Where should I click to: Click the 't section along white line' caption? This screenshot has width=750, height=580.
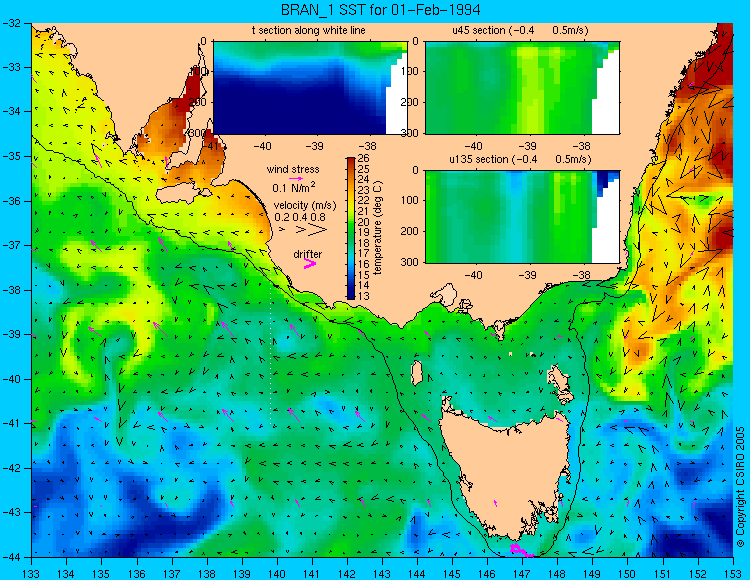309,31
